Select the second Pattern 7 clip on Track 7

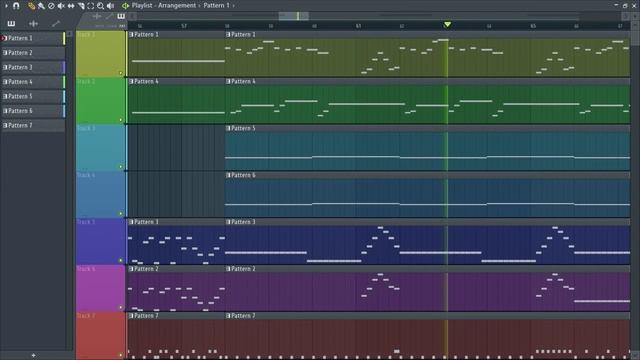pyautogui.click(x=427, y=336)
